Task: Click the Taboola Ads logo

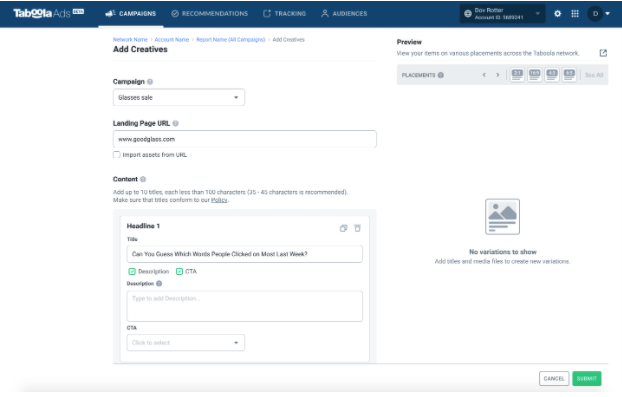Action: [48, 13]
